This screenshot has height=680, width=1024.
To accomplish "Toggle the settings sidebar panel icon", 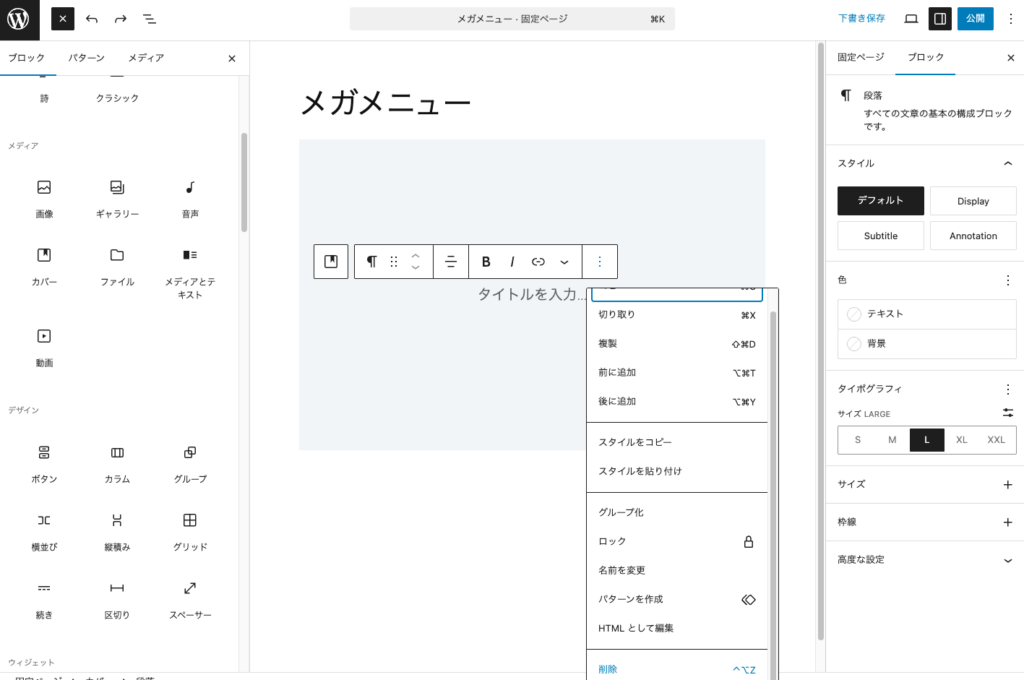I will tap(940, 18).
